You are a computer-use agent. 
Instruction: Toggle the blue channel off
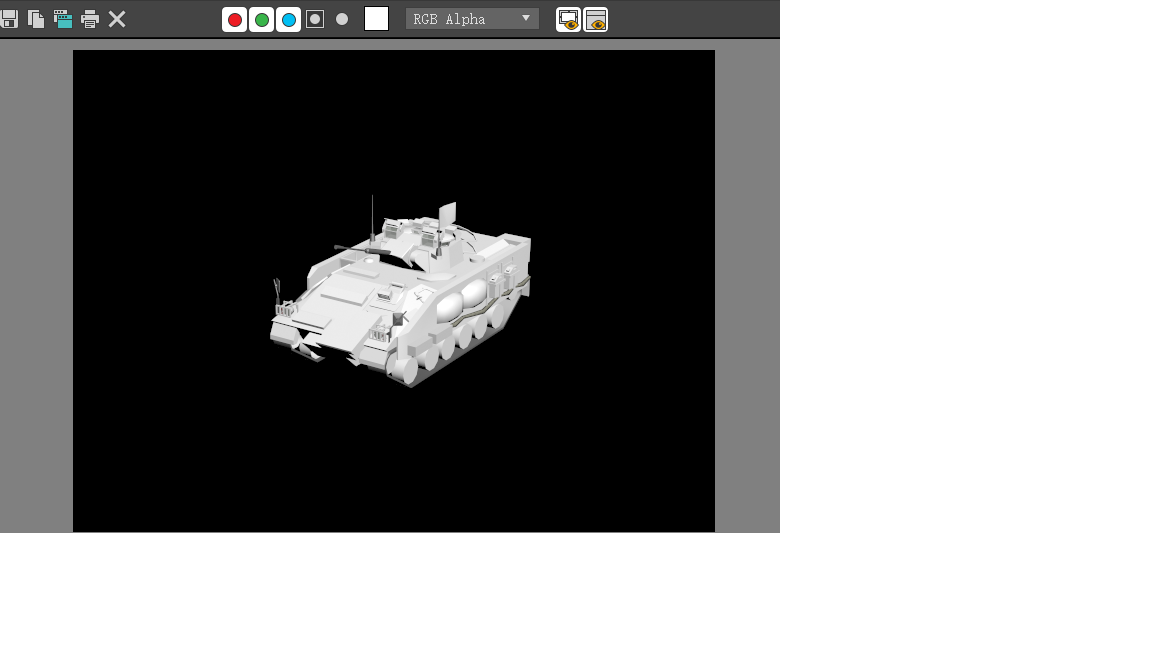tap(287, 19)
